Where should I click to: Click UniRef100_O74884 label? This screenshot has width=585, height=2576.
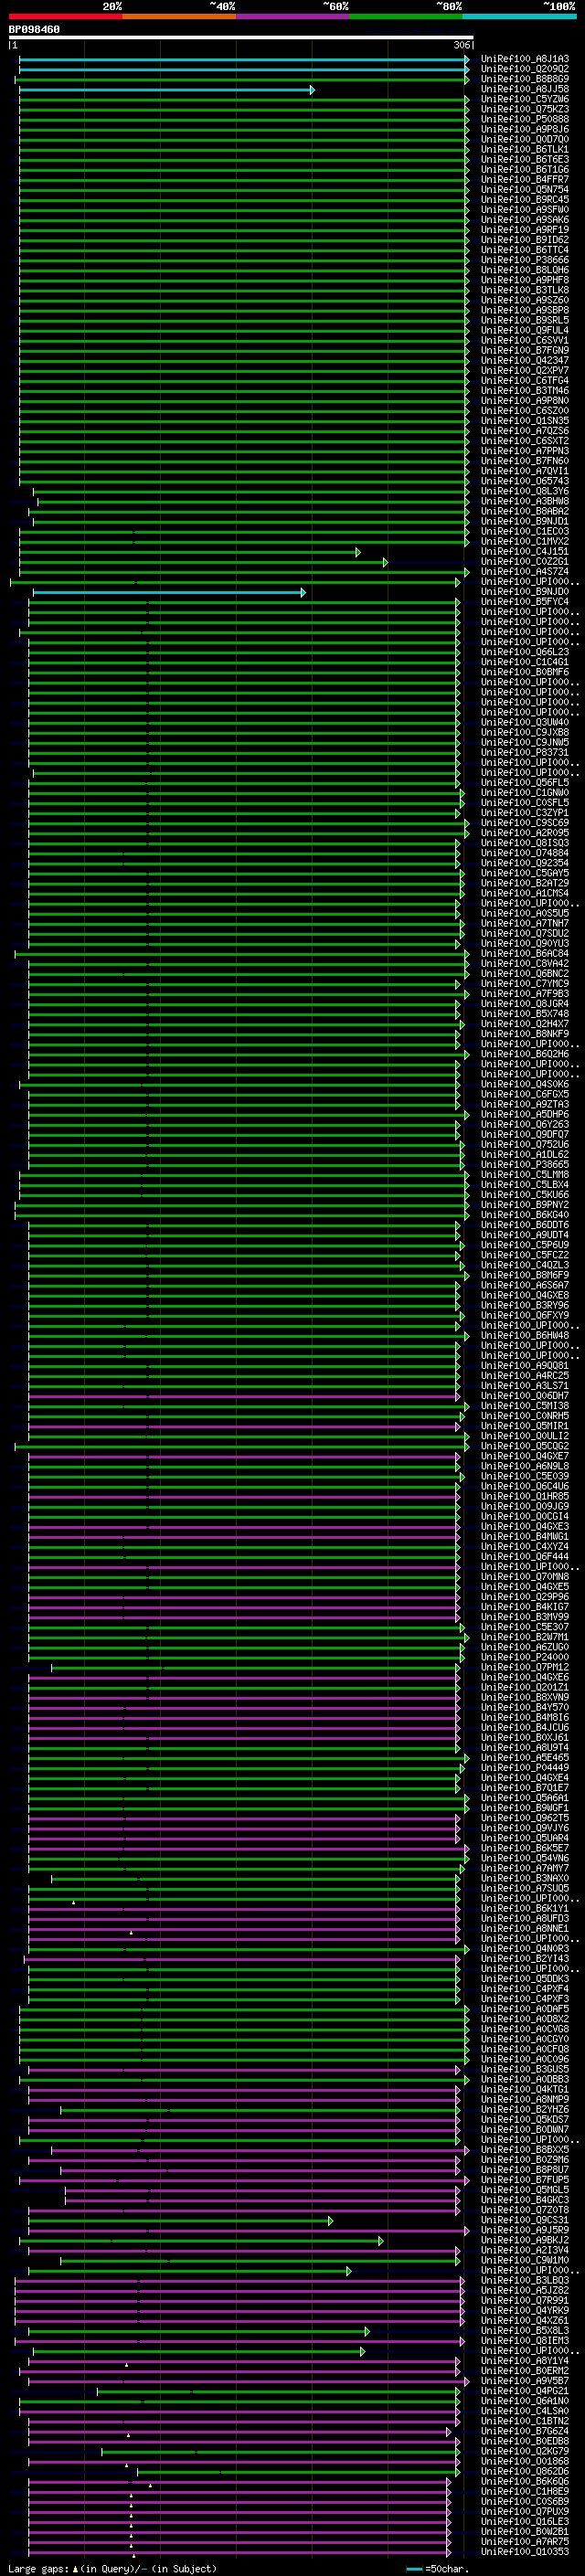click(x=525, y=853)
